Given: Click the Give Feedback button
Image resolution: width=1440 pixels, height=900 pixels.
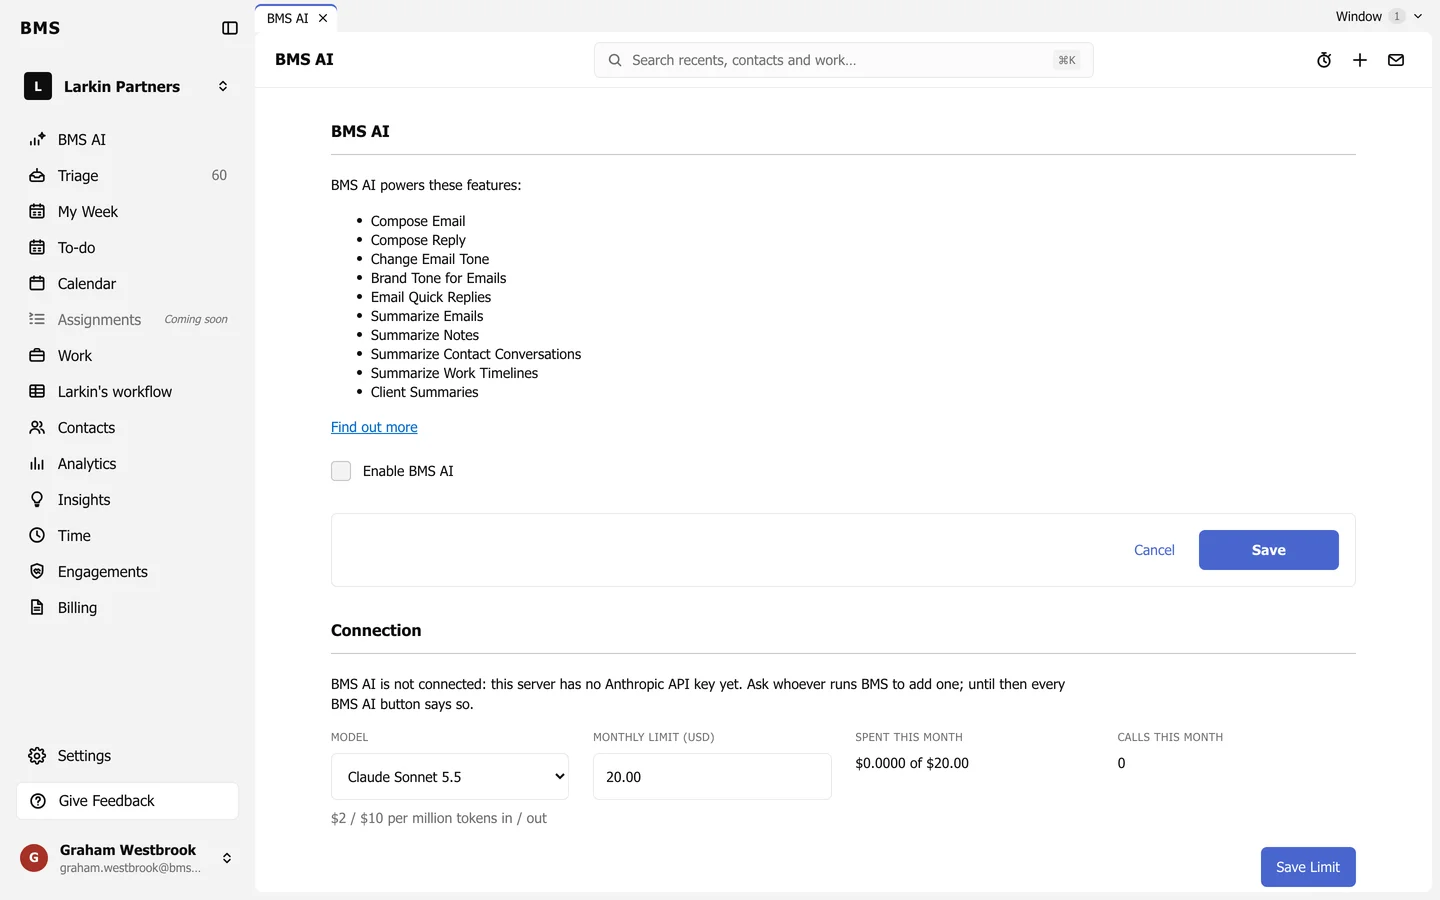Looking at the screenshot, I should (x=128, y=801).
